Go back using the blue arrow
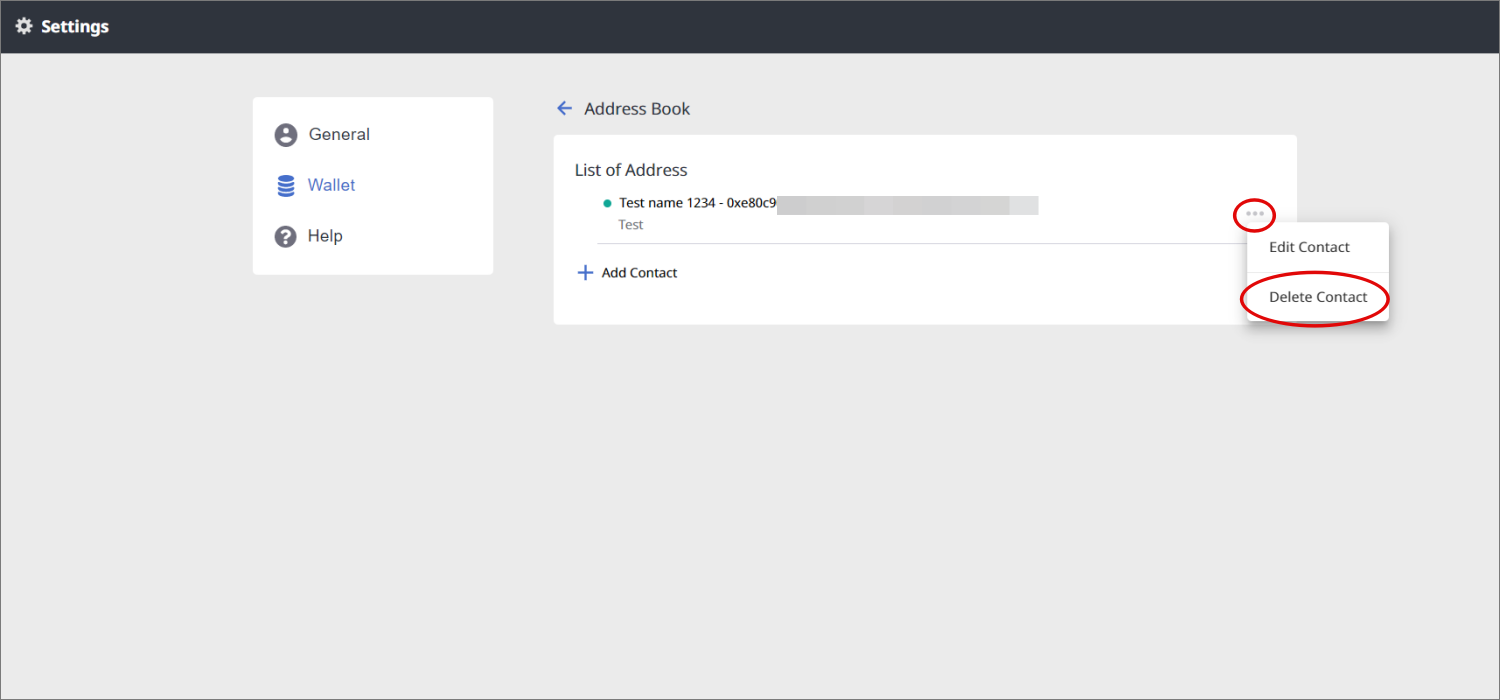Image resolution: width=1500 pixels, height=700 pixels. (x=565, y=108)
